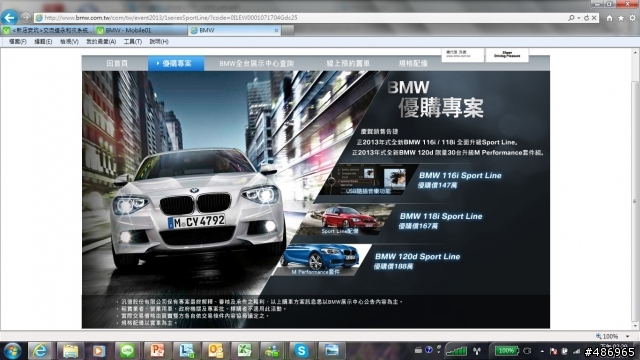
Task: Click the blue car M Performance thumbnail
Action: (x=322, y=260)
